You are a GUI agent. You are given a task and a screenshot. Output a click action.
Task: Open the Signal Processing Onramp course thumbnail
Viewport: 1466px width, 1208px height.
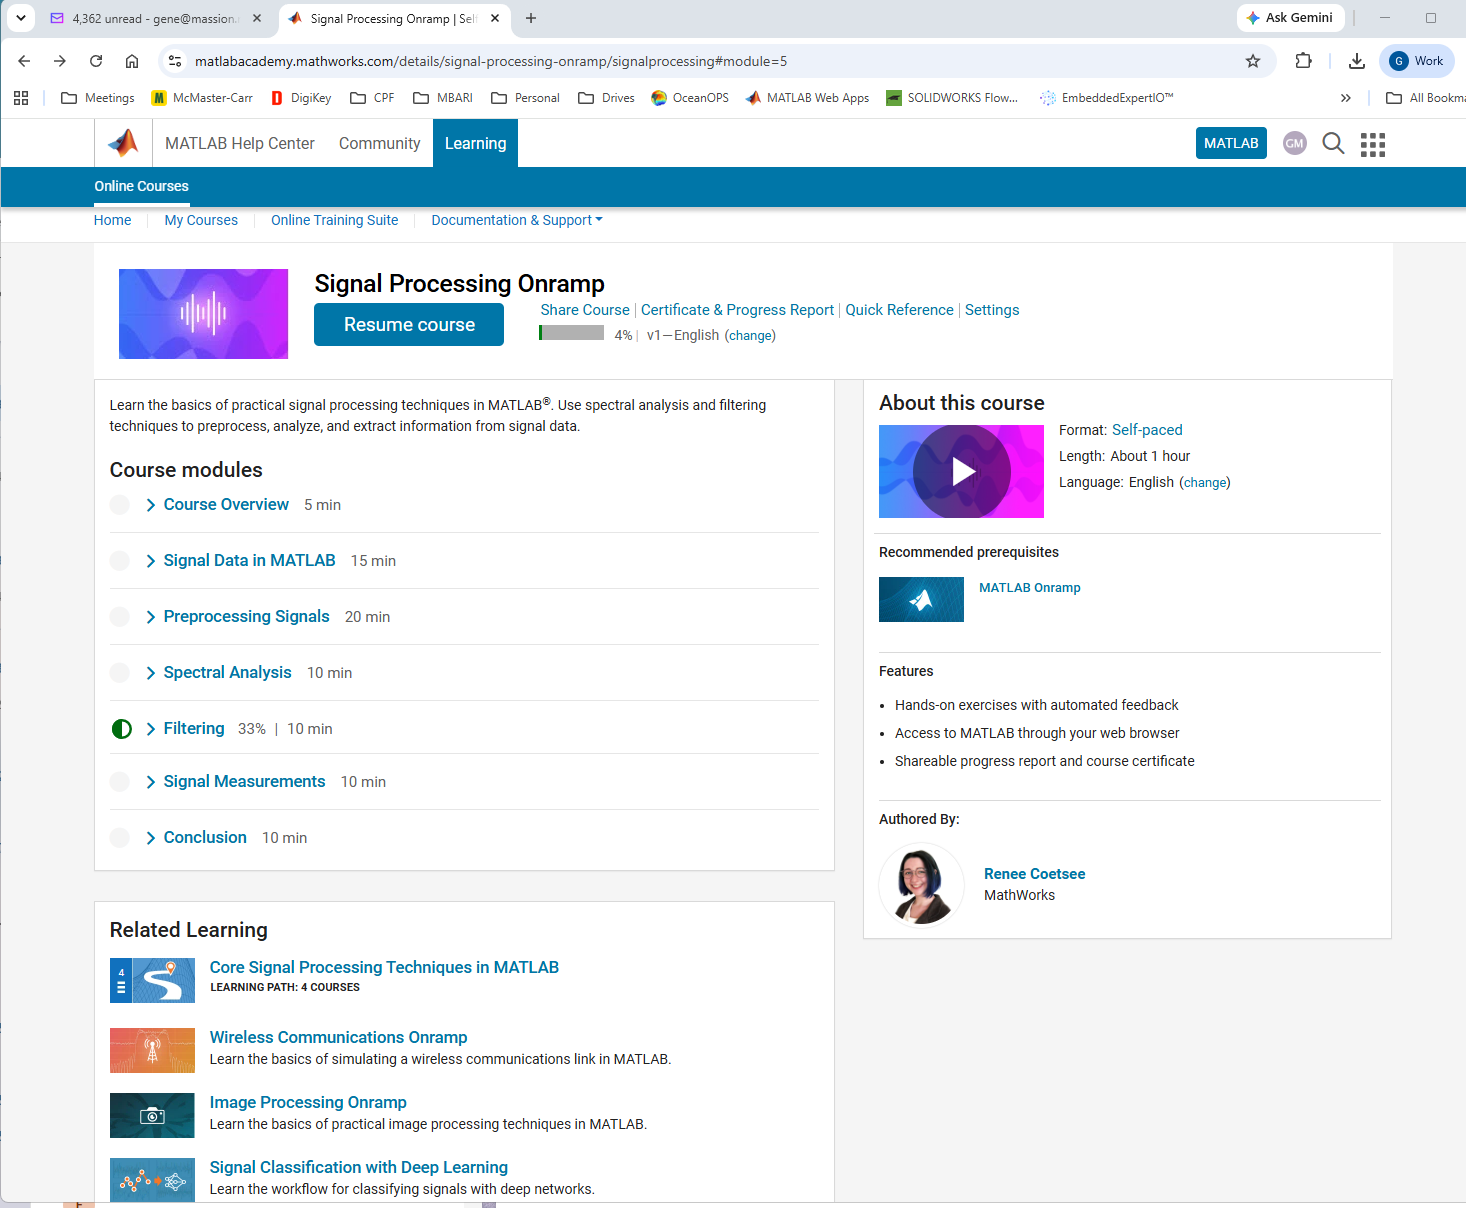[x=203, y=314]
